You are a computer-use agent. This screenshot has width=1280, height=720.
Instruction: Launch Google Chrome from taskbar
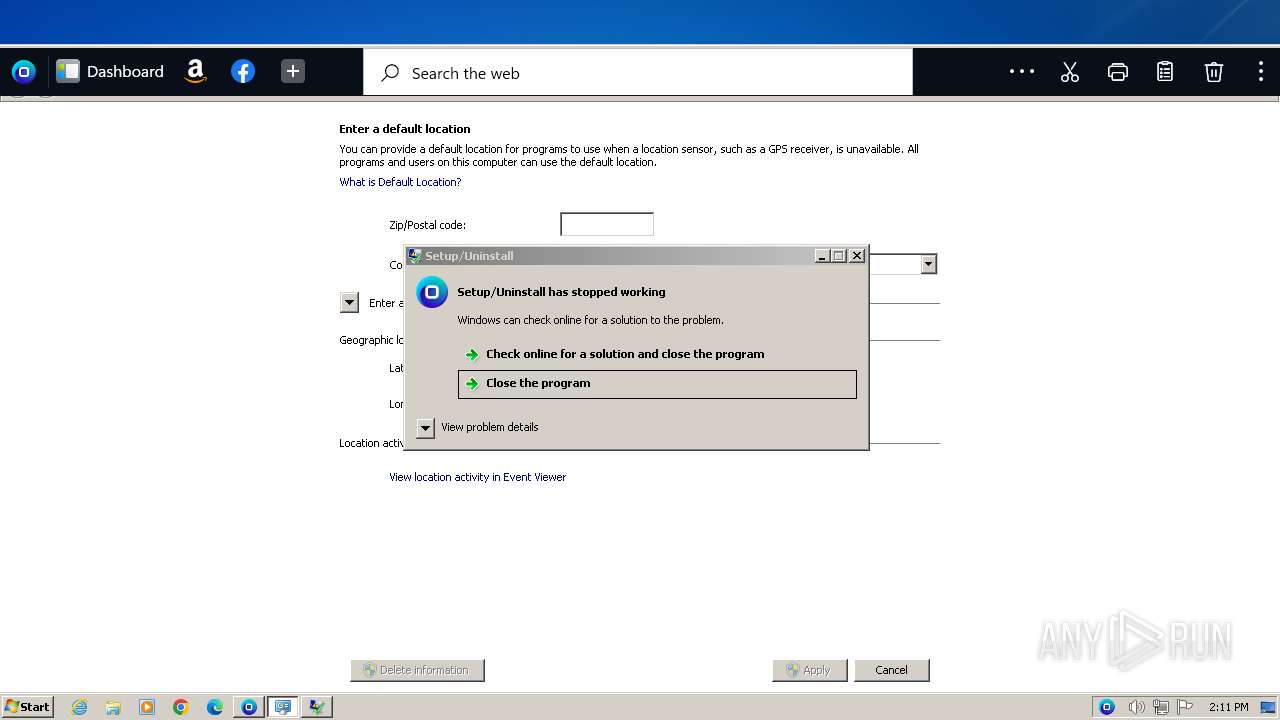[181, 707]
